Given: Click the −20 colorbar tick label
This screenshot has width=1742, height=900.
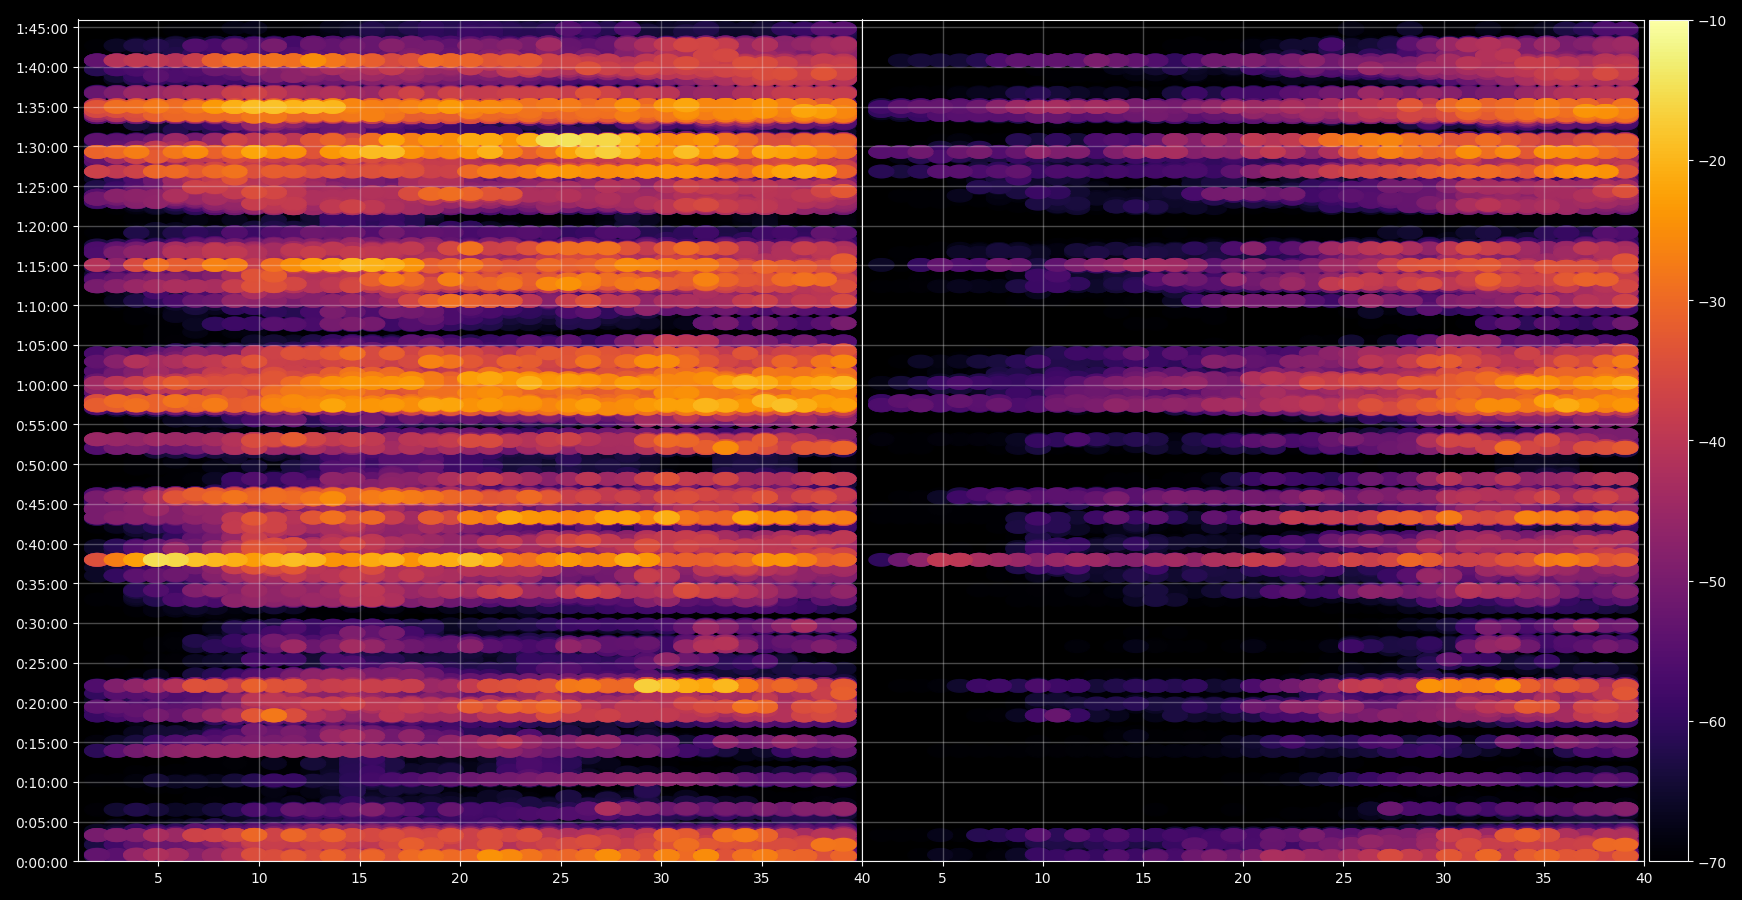Looking at the screenshot, I should click(x=1711, y=161).
